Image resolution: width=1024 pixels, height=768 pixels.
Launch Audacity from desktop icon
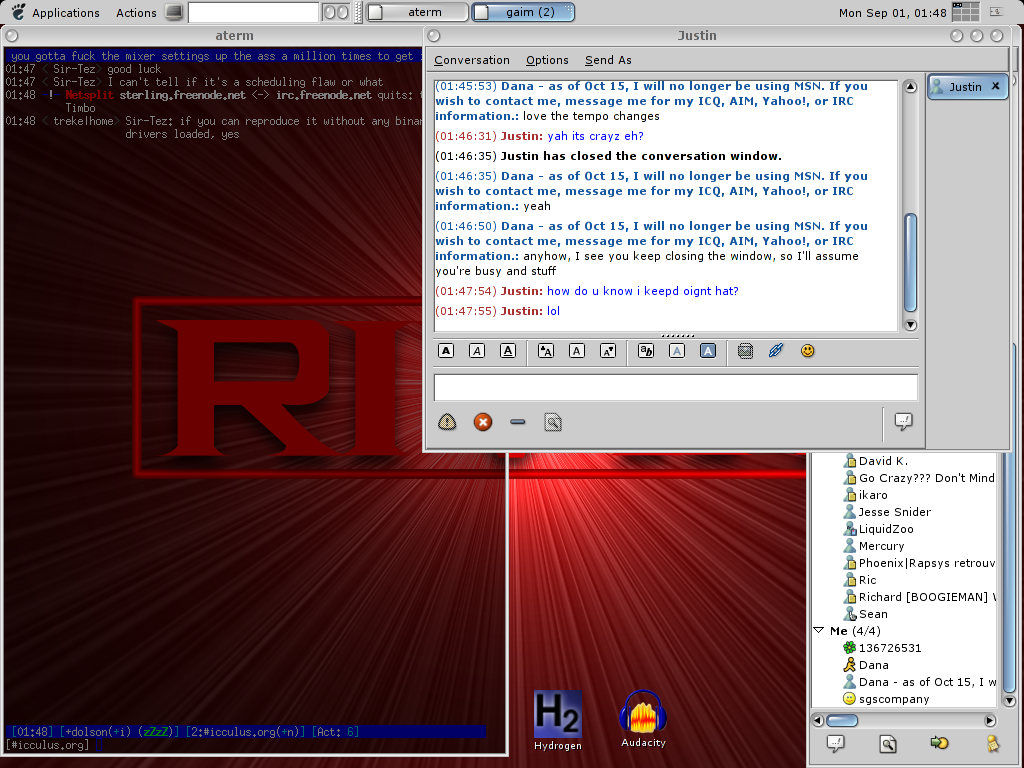point(643,719)
